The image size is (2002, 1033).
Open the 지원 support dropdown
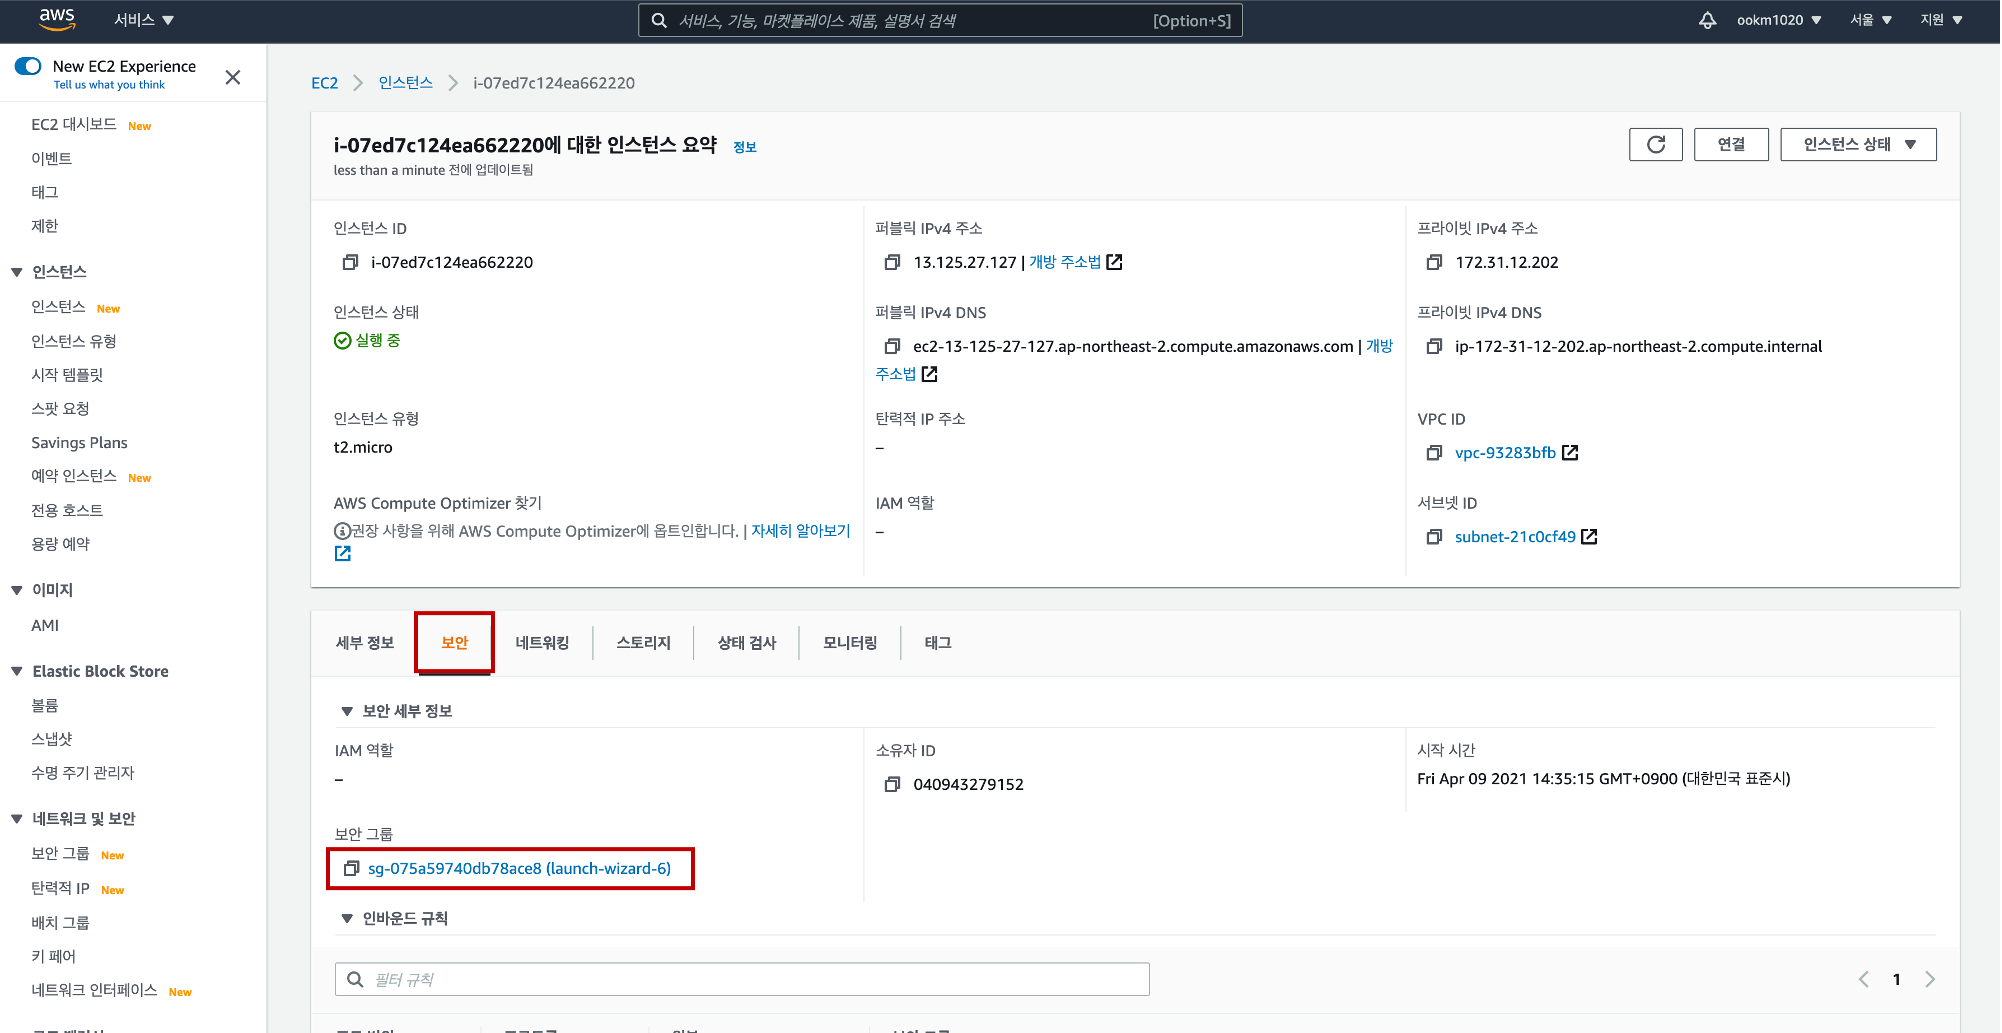coord(1941,20)
